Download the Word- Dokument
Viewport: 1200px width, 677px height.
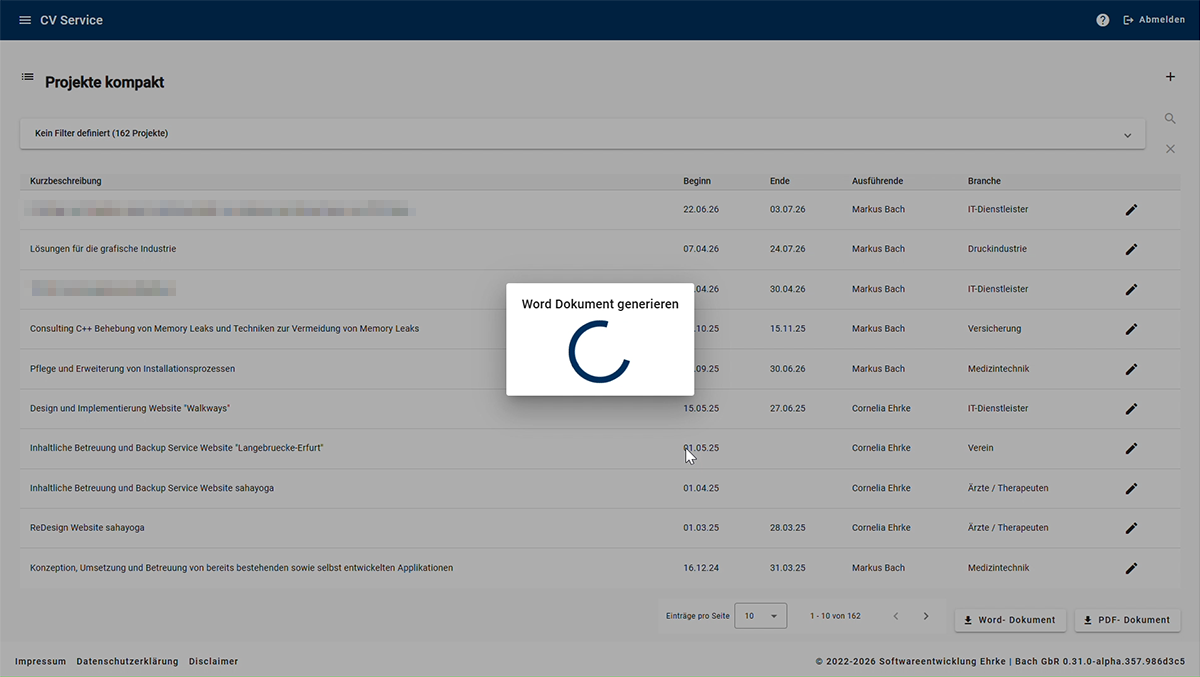tap(1010, 620)
